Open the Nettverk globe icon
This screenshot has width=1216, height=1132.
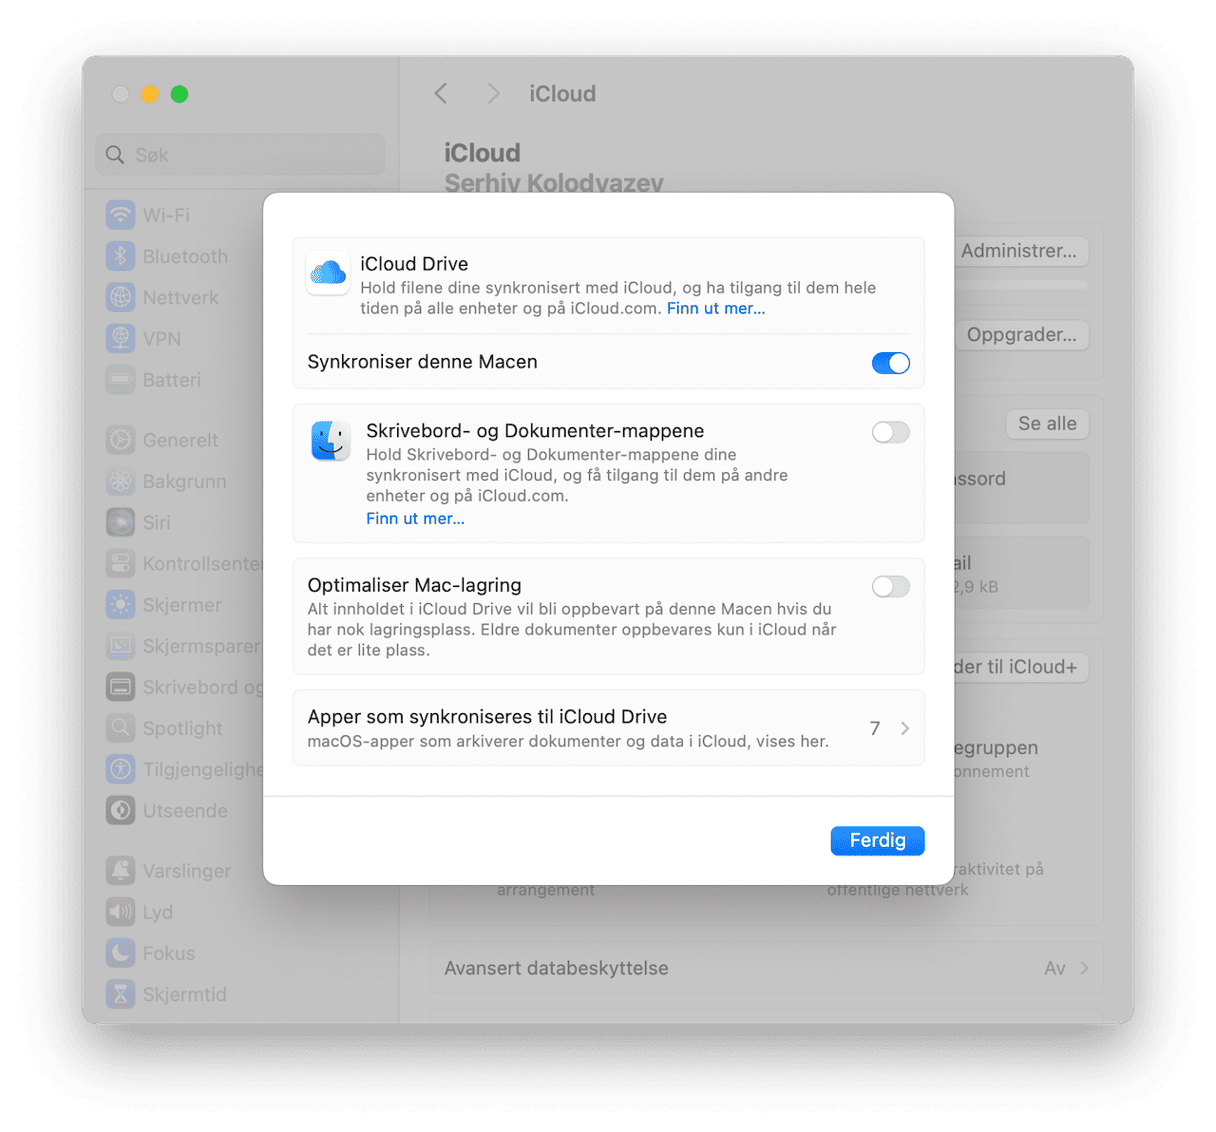point(120,297)
